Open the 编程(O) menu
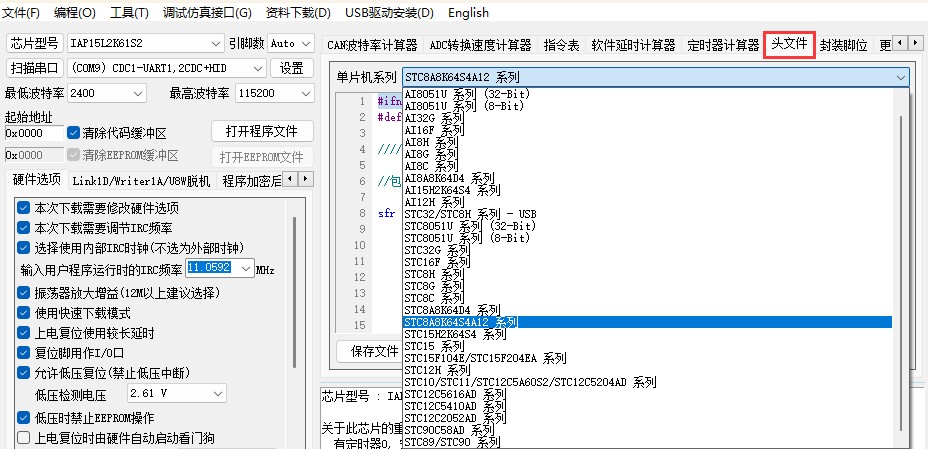 (75, 12)
